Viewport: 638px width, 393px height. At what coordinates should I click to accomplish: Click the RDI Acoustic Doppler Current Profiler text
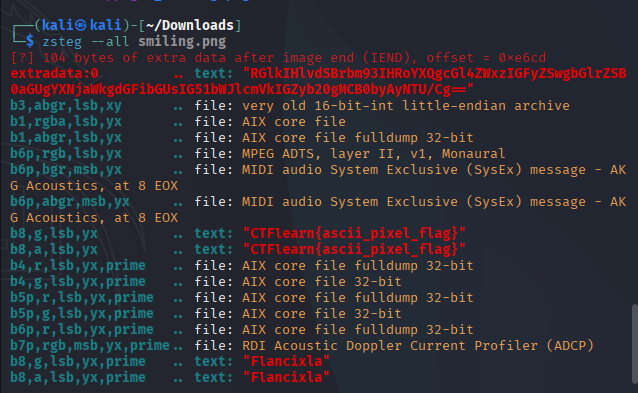pos(418,346)
